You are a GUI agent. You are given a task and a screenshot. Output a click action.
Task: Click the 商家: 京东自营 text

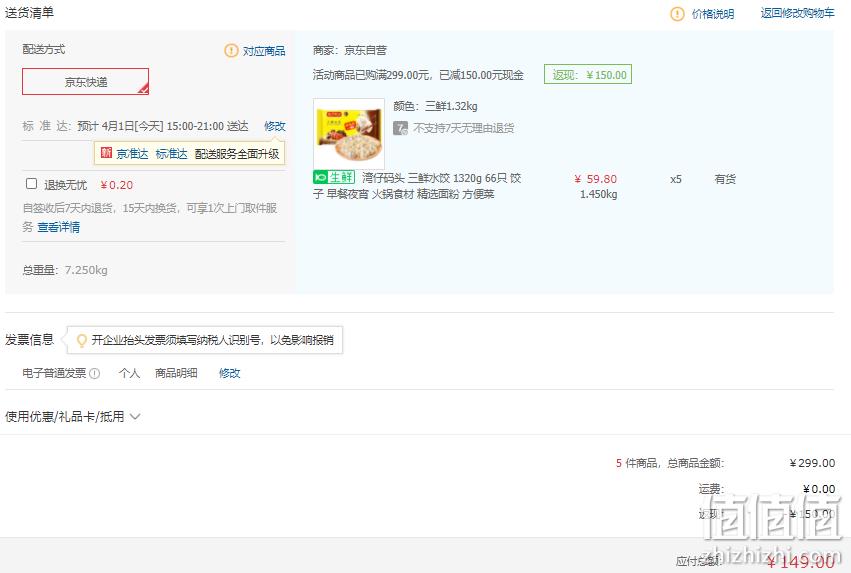click(x=350, y=50)
